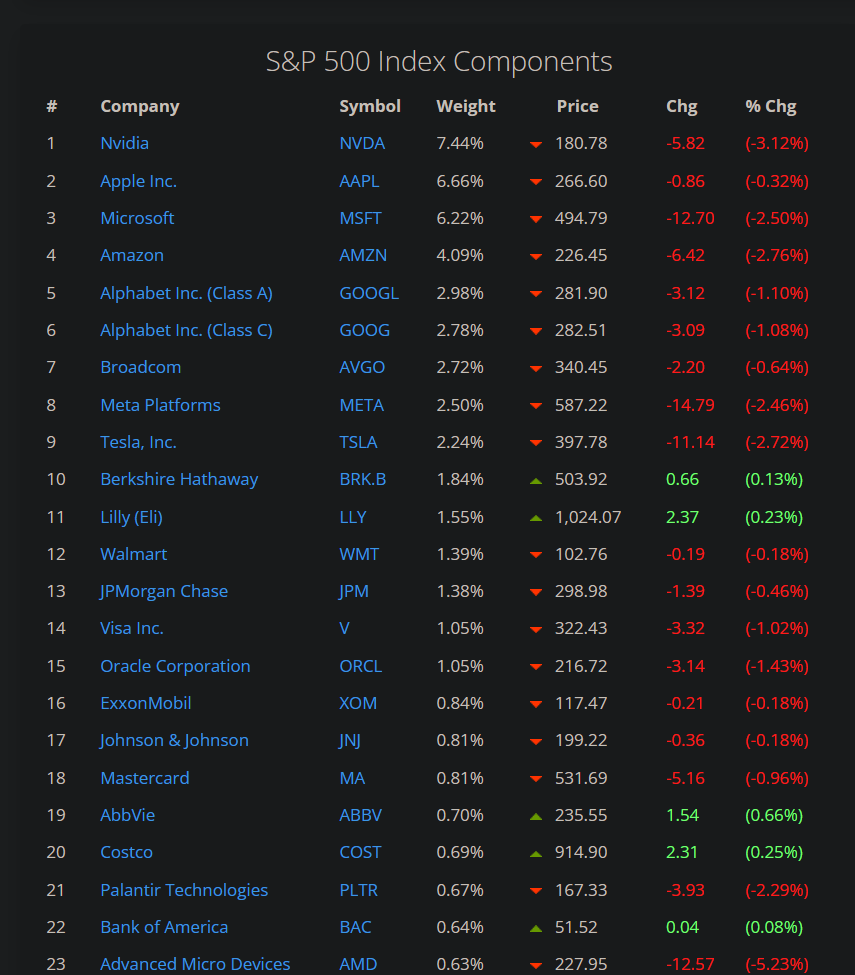Click the PLTR ticker symbol
This screenshot has width=855, height=975.
pos(358,890)
